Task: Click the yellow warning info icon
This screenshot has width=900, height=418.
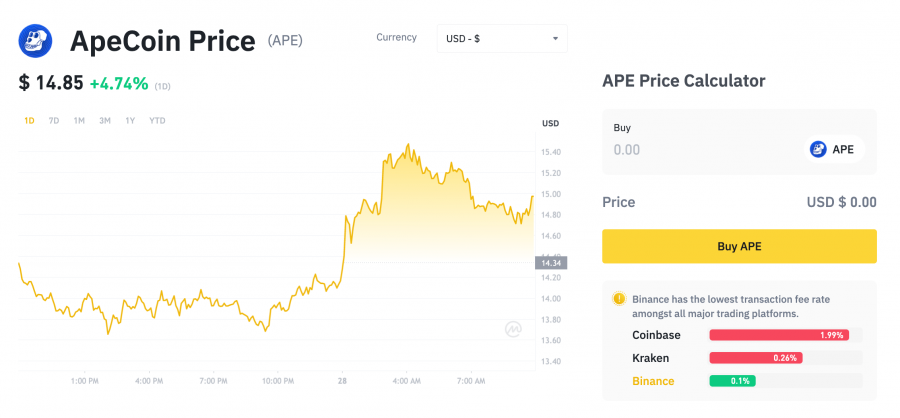Action: click(619, 299)
